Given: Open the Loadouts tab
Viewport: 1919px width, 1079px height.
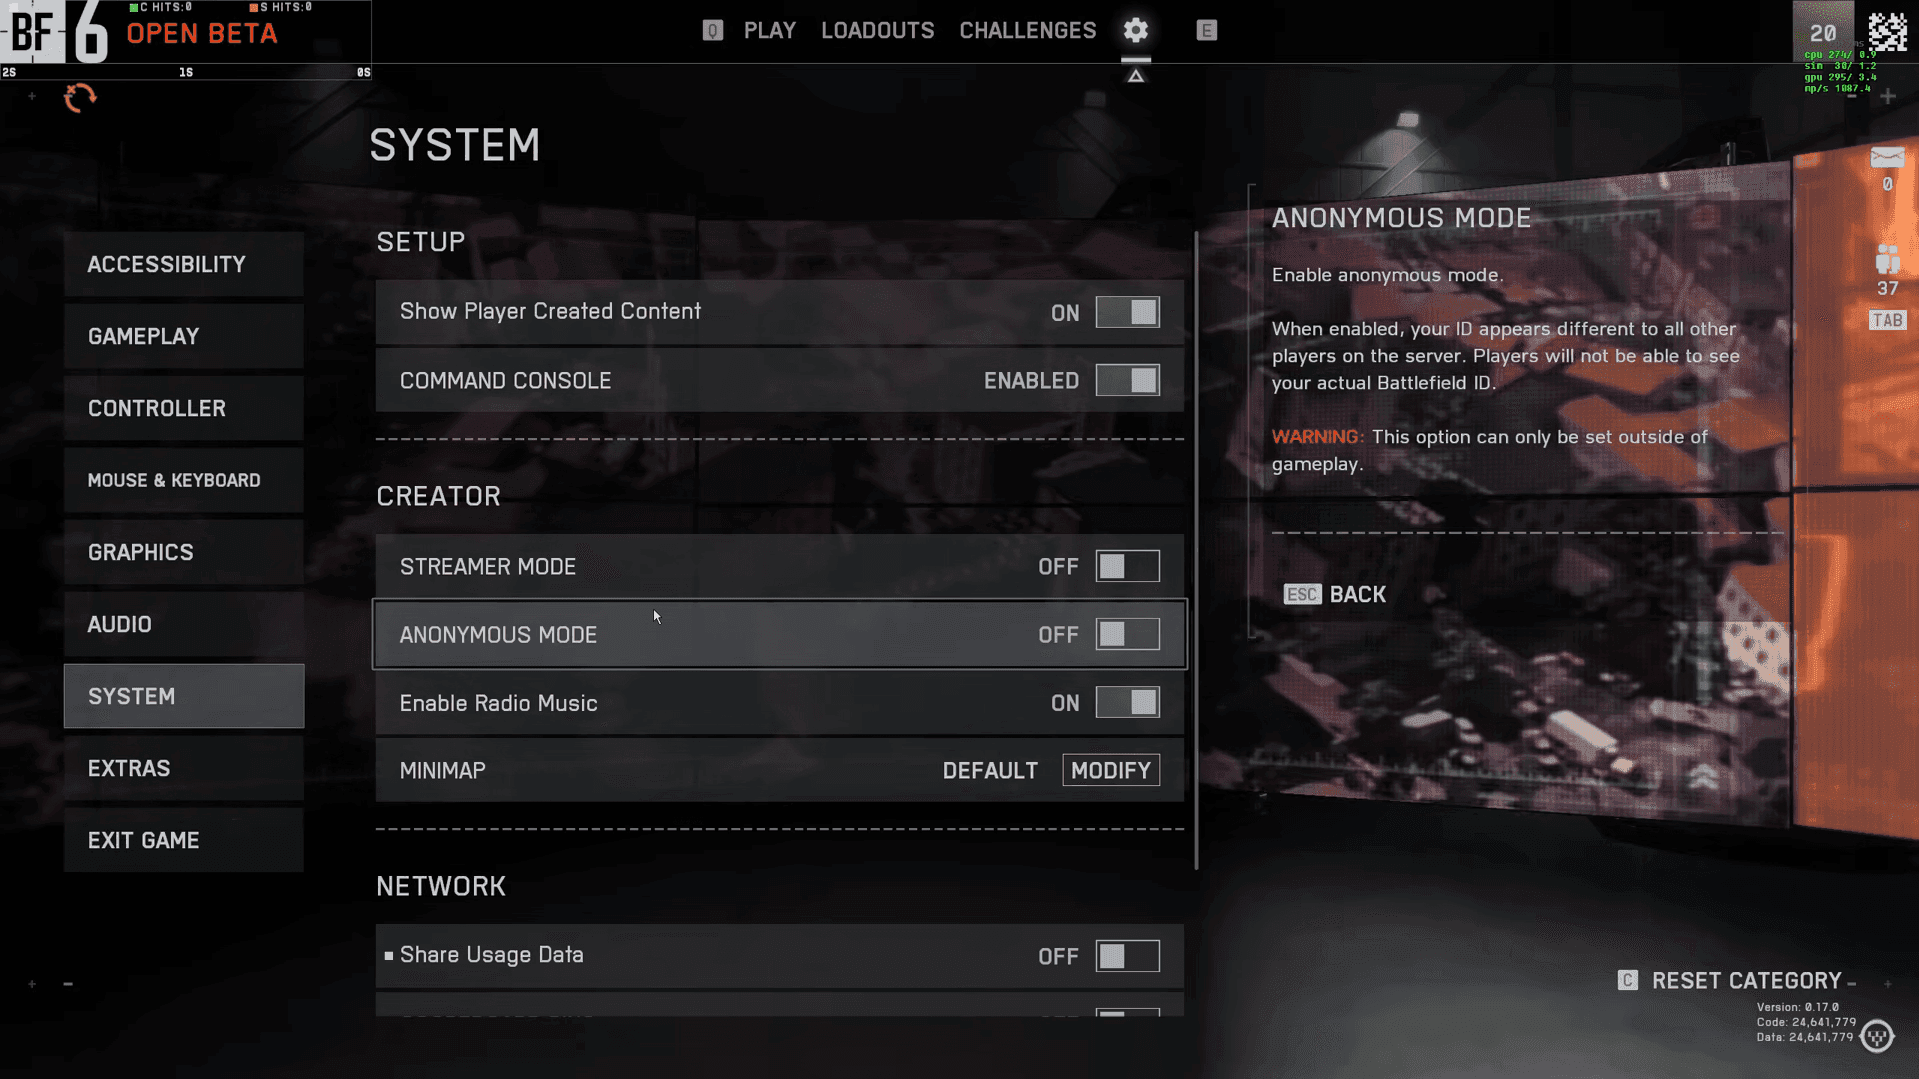Looking at the screenshot, I should point(877,30).
